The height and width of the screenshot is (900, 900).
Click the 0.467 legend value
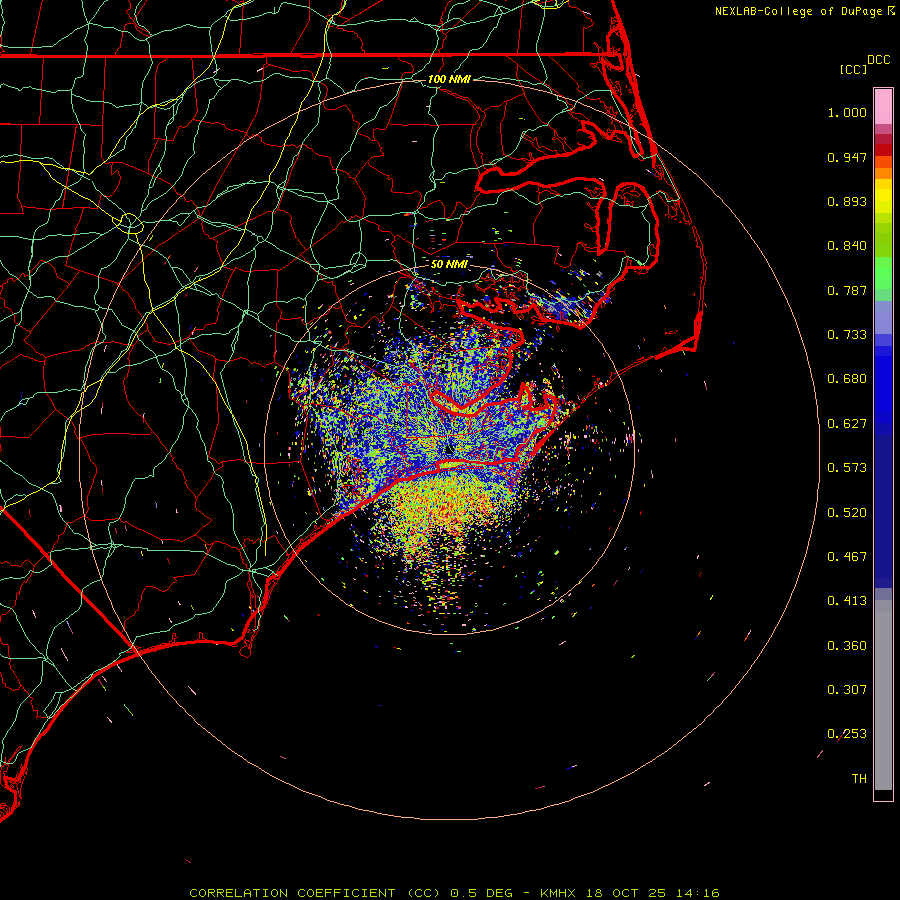[847, 557]
